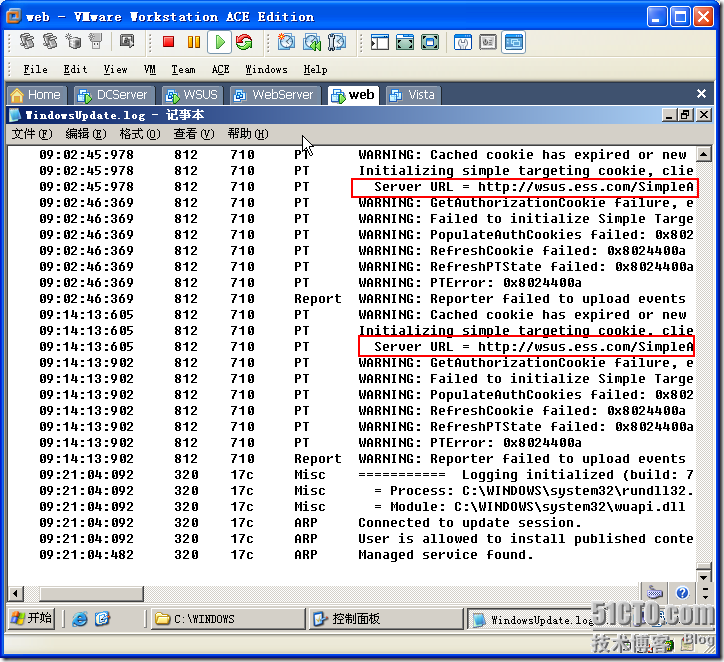Click the toolbar options chevron near tray

pyautogui.click(x=706, y=594)
